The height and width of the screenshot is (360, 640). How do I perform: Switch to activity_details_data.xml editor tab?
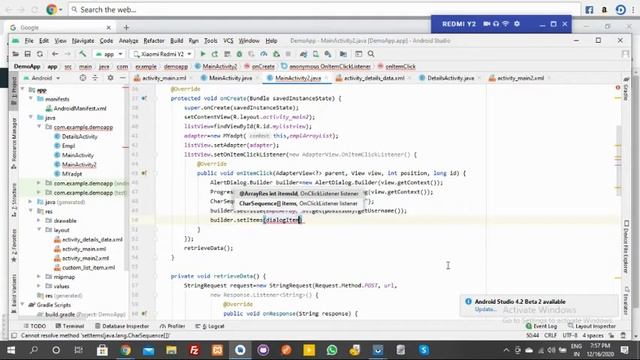373,78
